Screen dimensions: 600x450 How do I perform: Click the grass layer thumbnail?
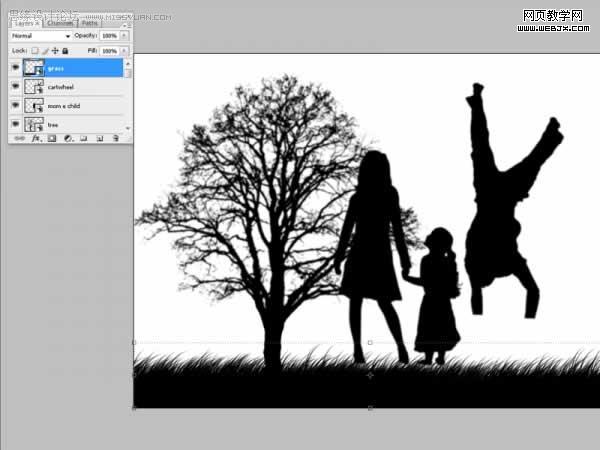pyautogui.click(x=34, y=68)
